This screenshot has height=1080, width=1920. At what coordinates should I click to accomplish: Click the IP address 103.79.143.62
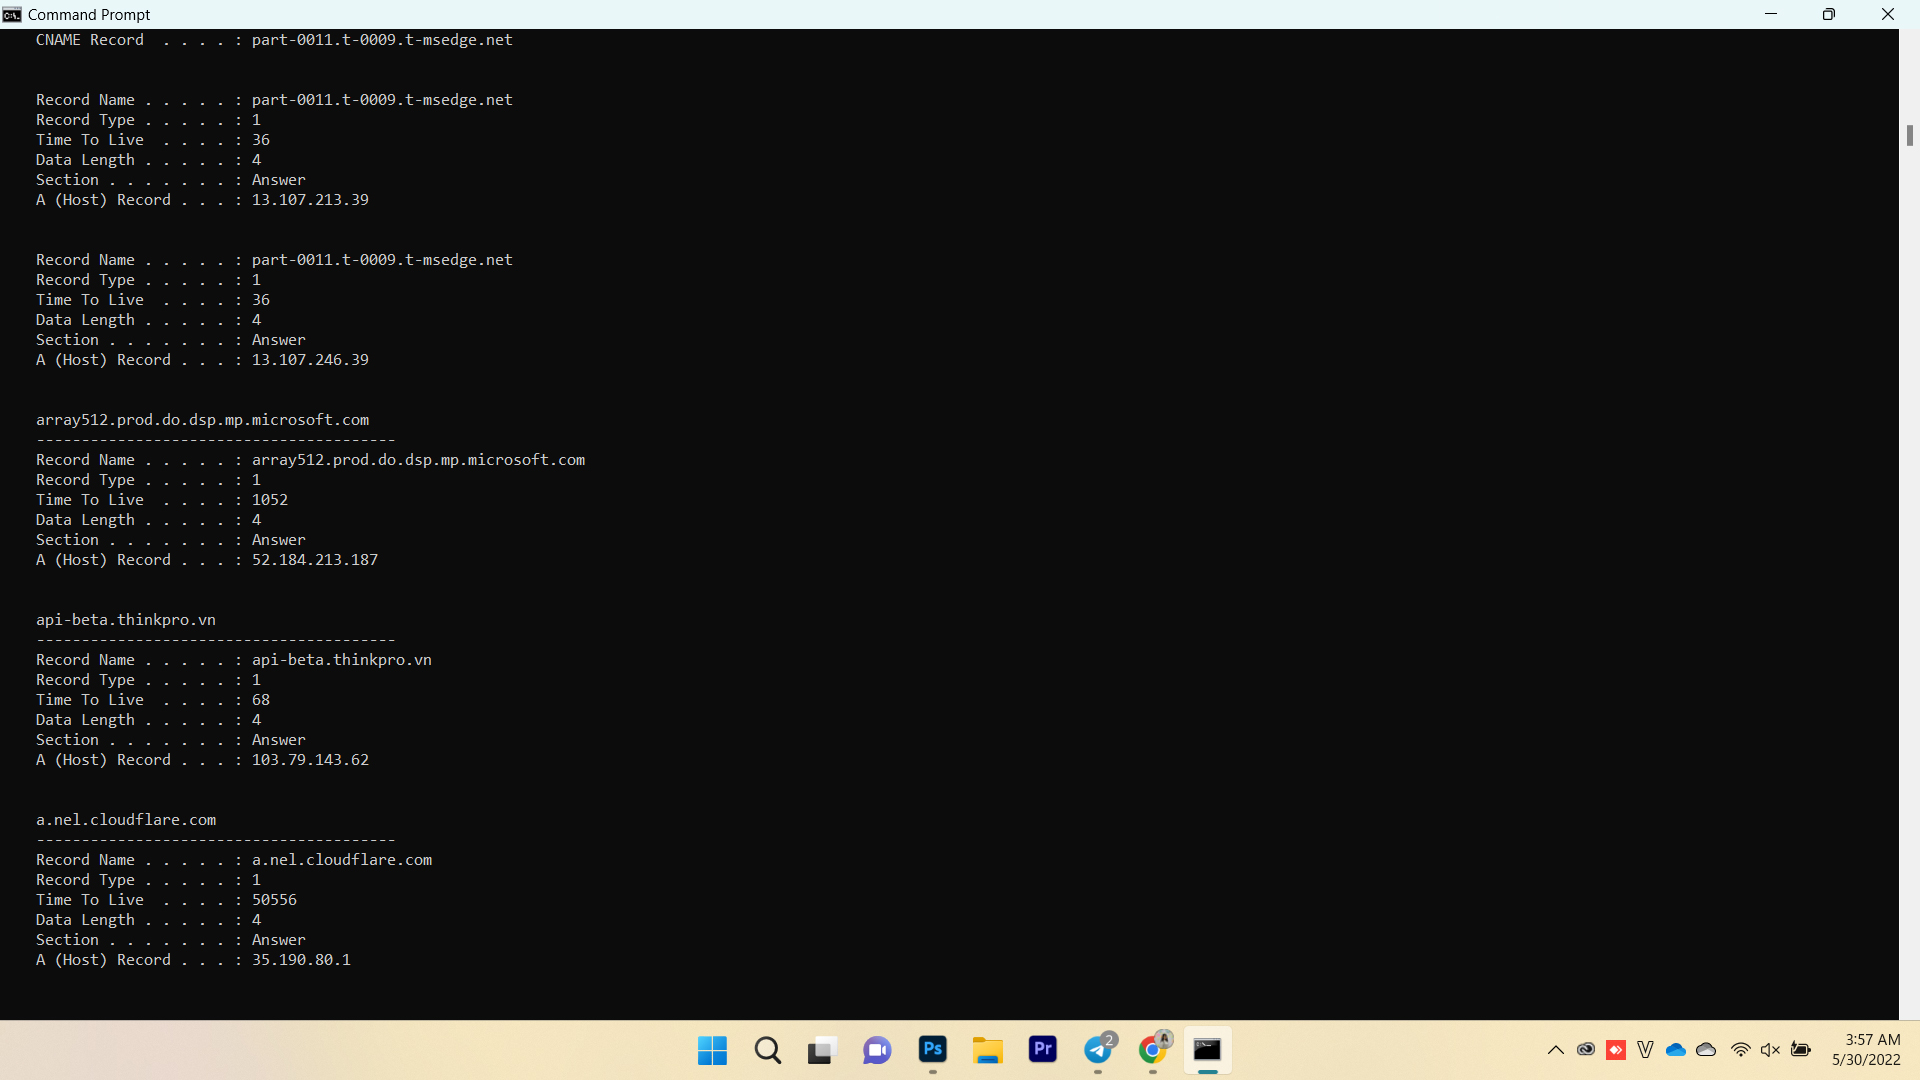click(310, 760)
